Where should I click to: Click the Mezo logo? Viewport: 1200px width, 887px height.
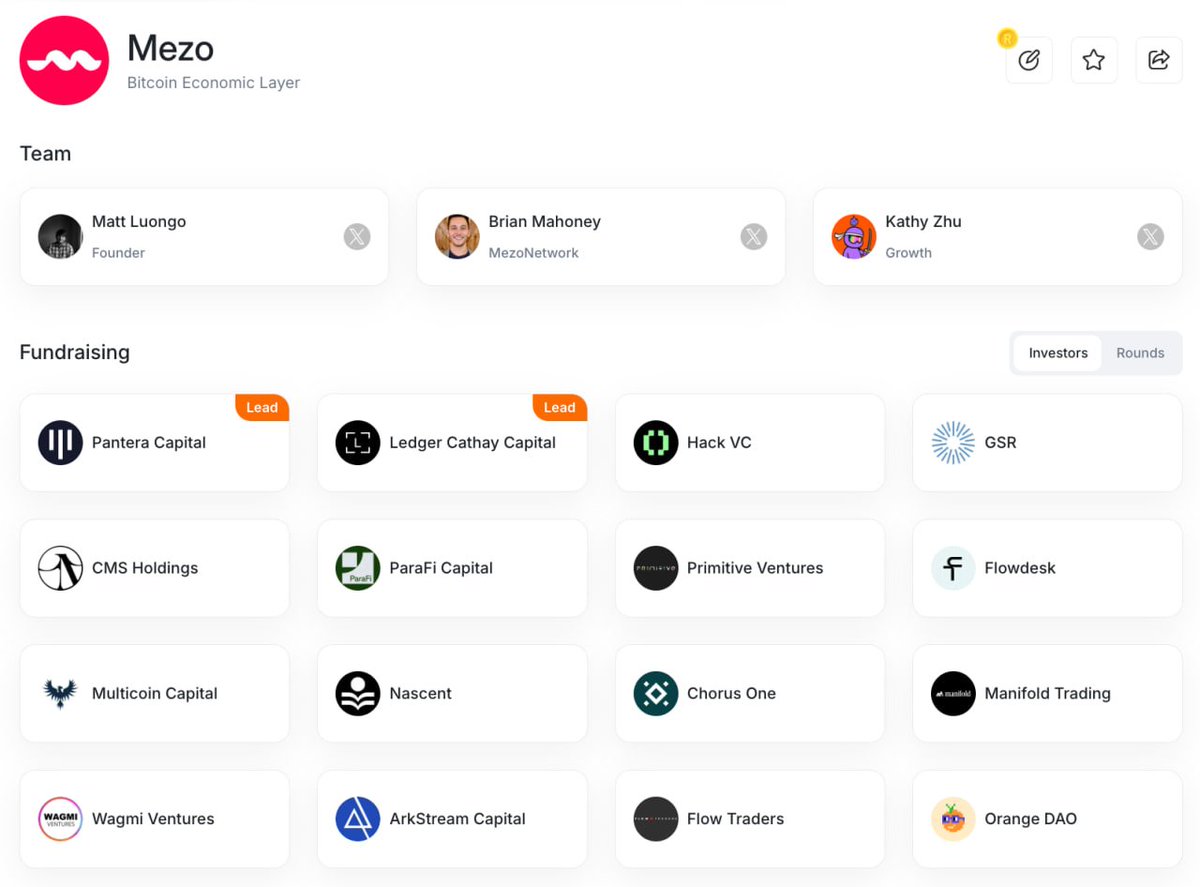64,60
